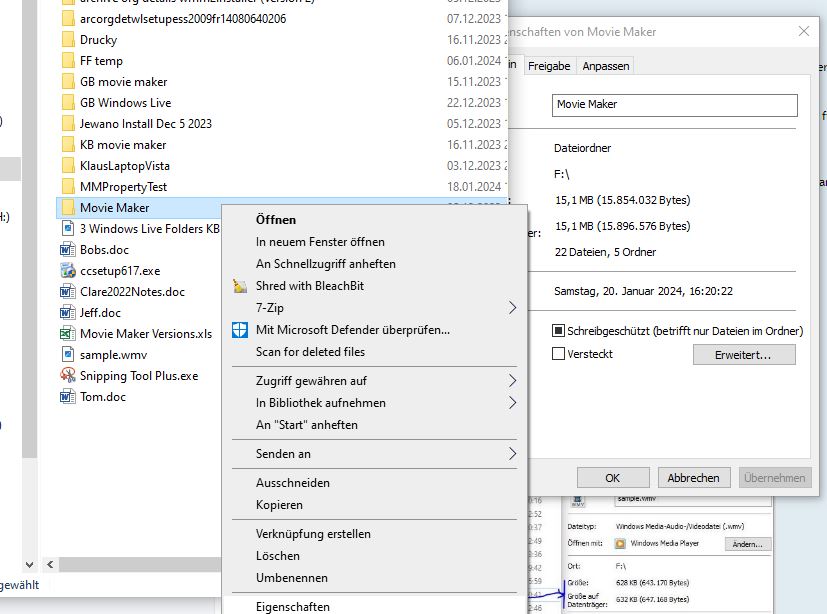This screenshot has width=827, height=614.
Task: Select the ccsetup617.exe installer icon
Action: pos(68,271)
